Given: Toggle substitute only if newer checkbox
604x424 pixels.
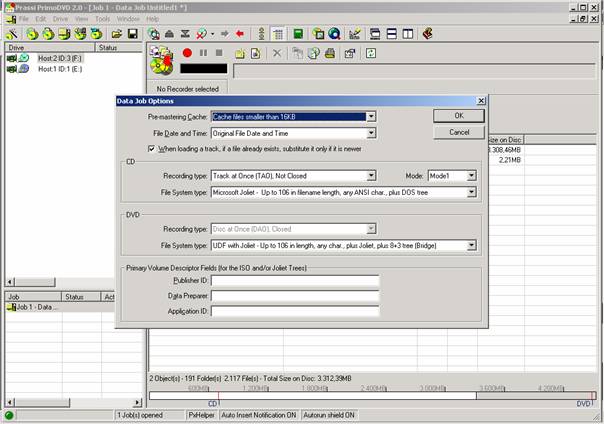Looking at the screenshot, I should 152,148.
